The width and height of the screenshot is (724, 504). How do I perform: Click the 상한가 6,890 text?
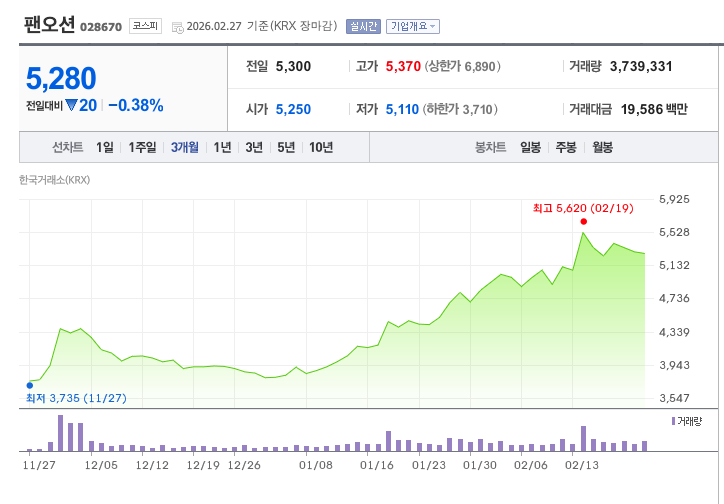(x=462, y=66)
